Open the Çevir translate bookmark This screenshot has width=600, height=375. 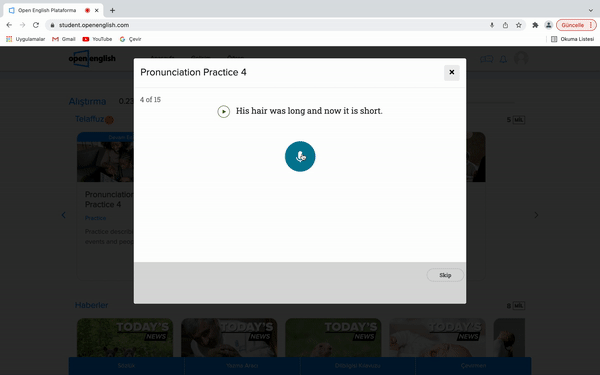click(130, 39)
